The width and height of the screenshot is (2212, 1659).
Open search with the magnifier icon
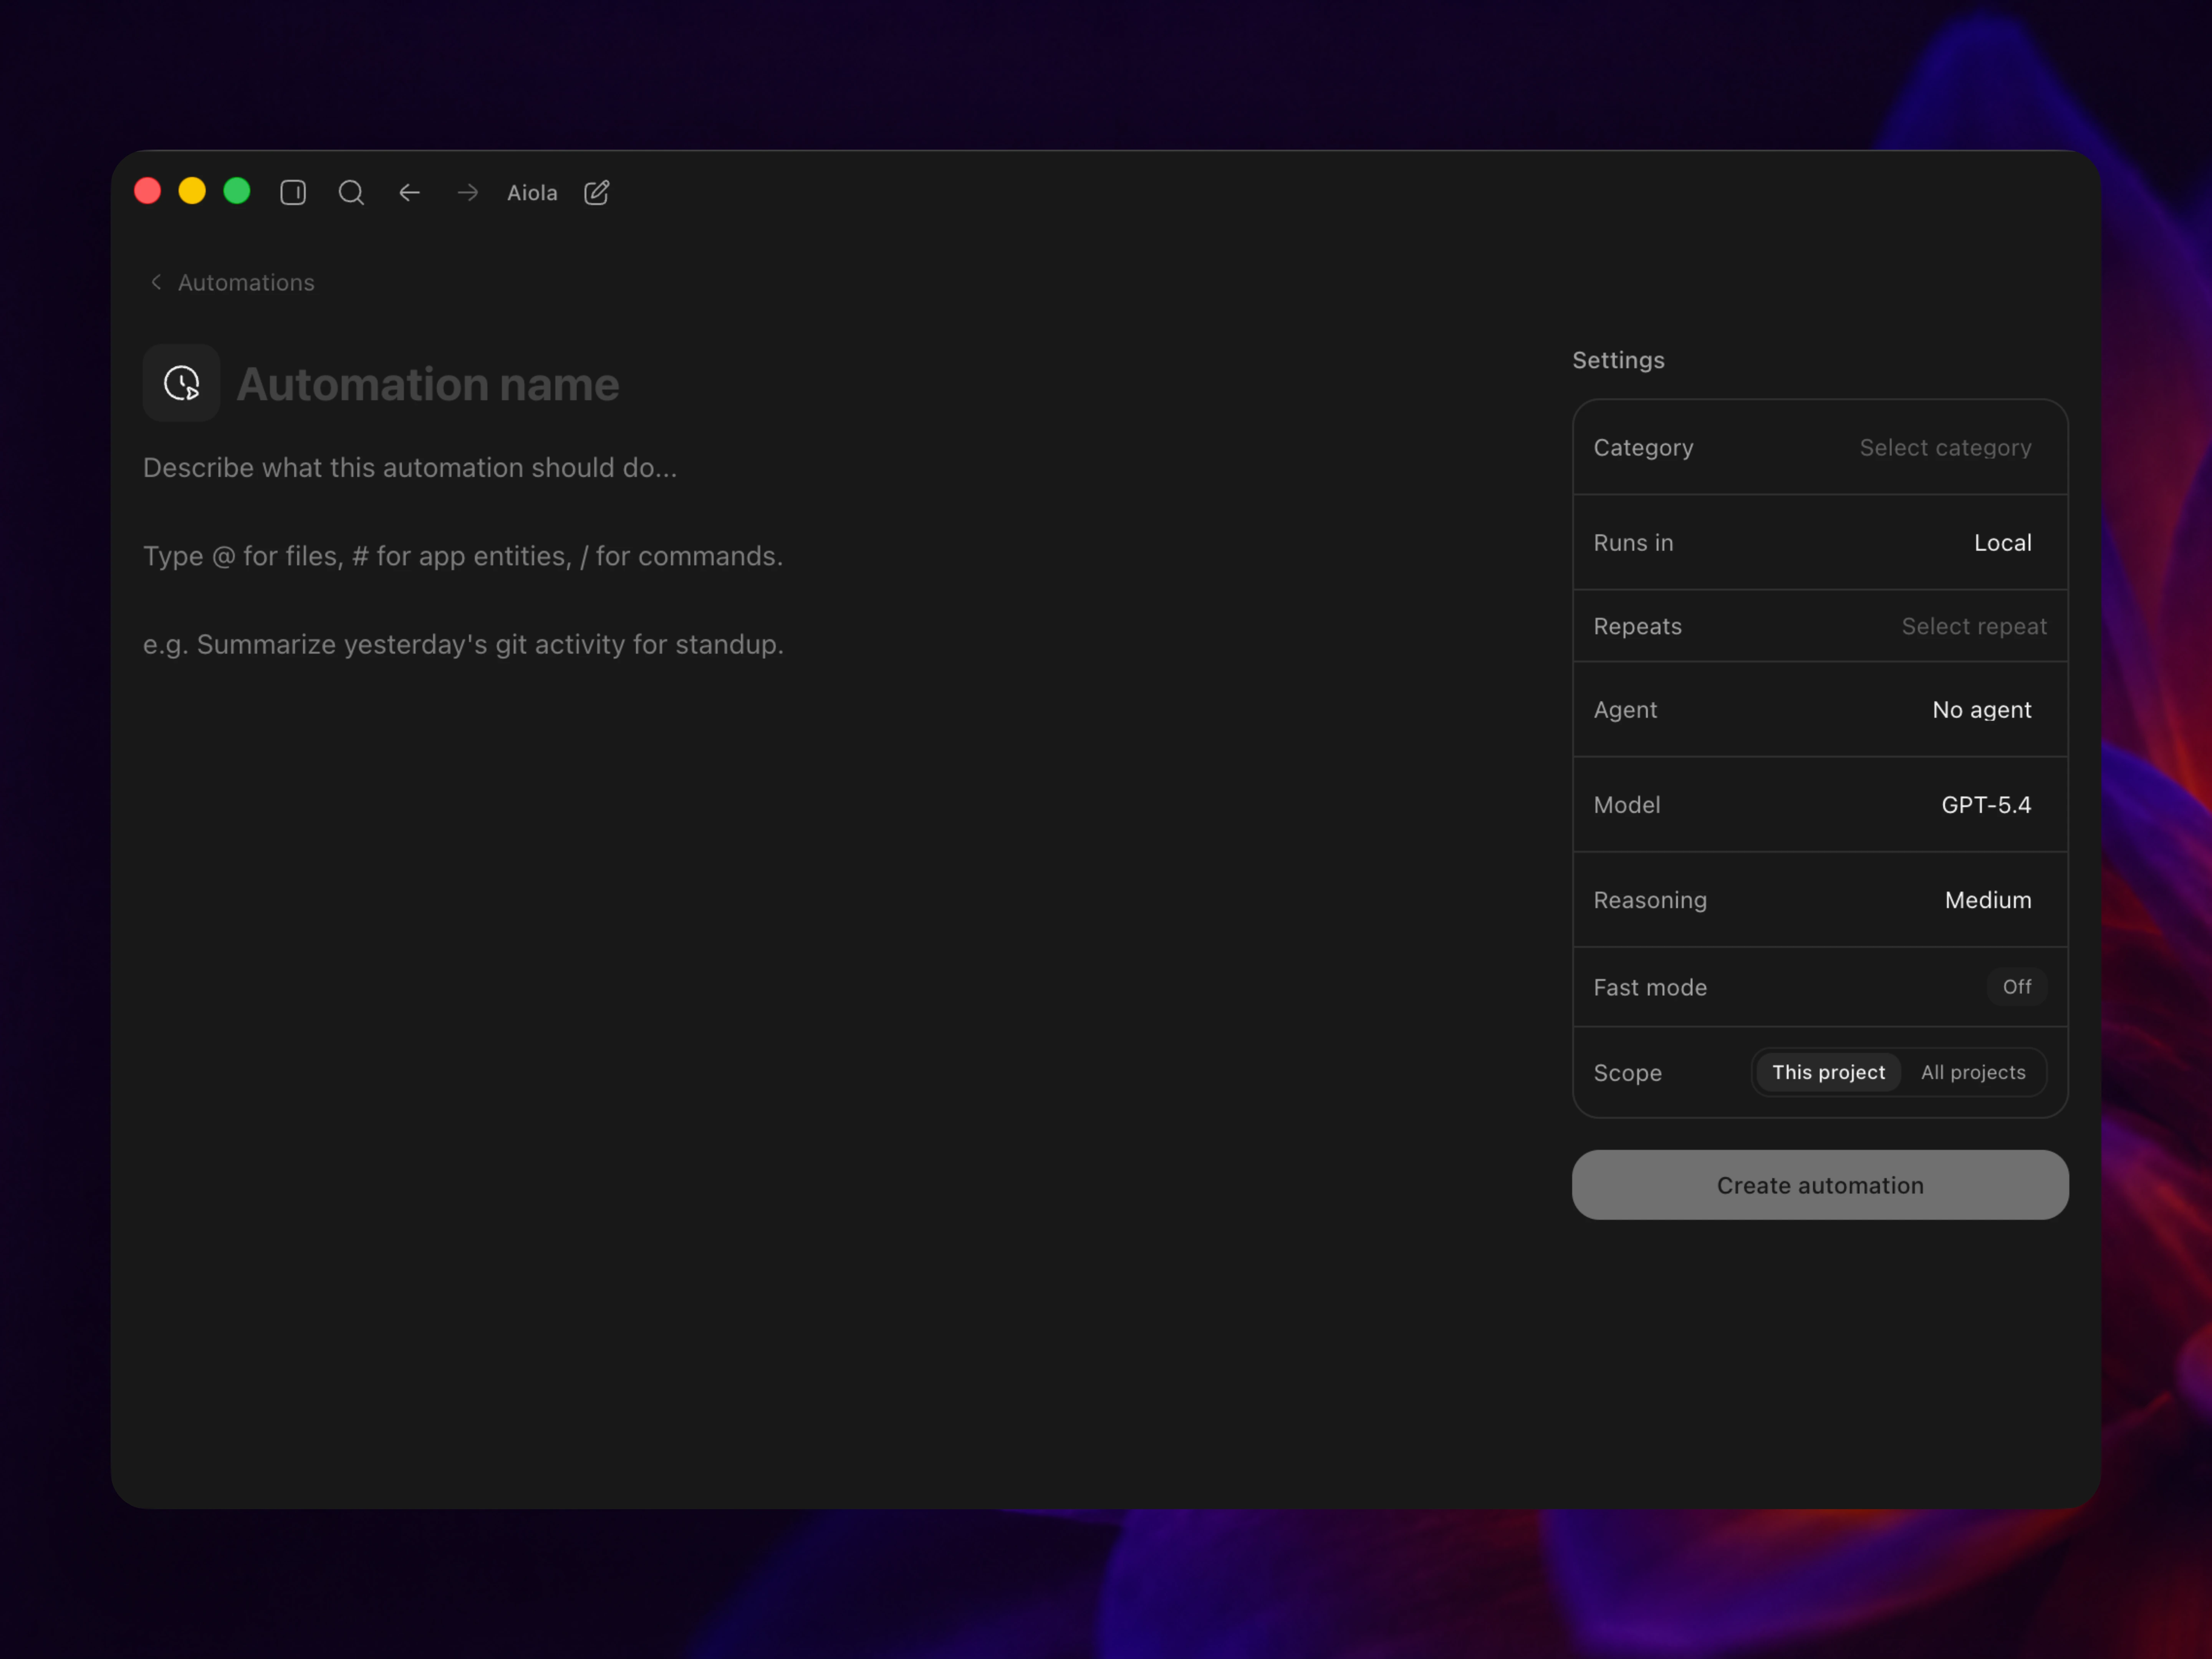tap(351, 192)
